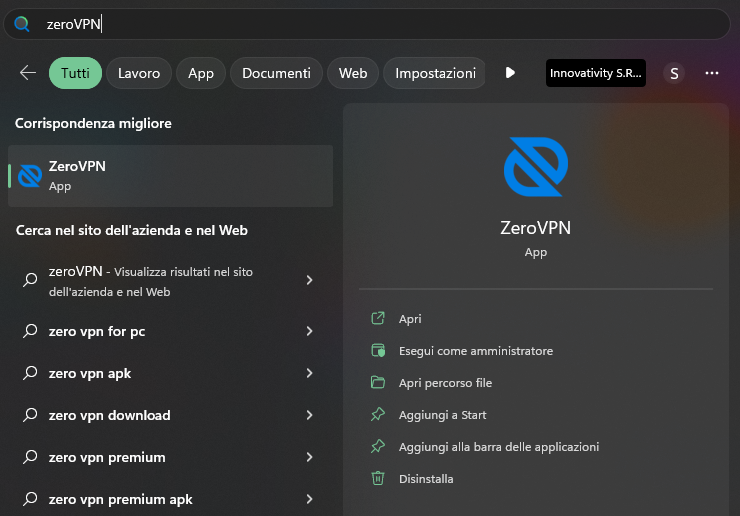
Task: Expand chevron for 'zero vpn apk'
Action: [x=310, y=373]
